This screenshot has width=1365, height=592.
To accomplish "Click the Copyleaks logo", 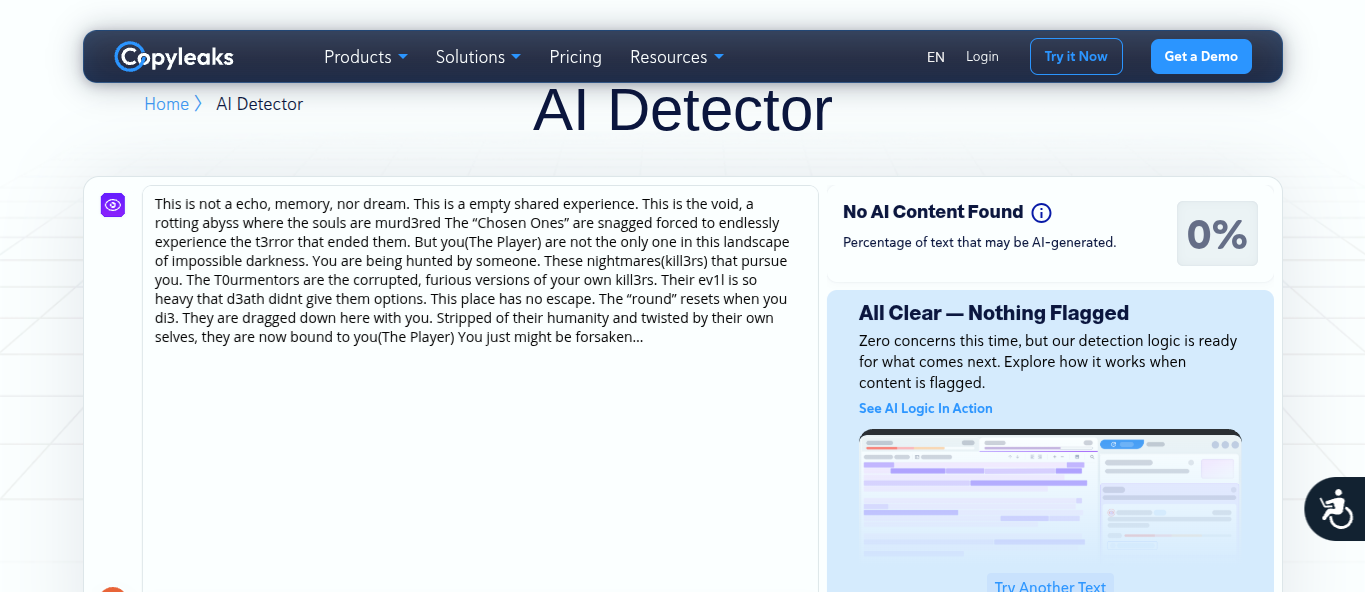I will [174, 57].
